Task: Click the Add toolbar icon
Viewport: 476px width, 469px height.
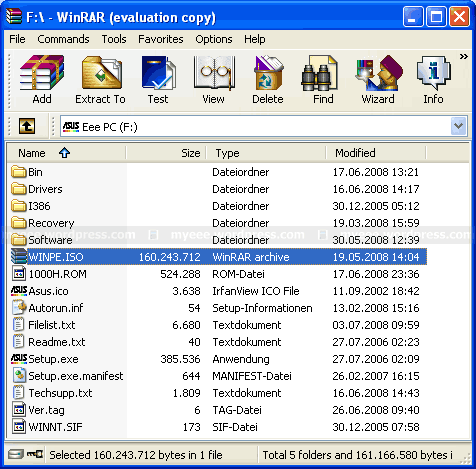Action: (42, 73)
